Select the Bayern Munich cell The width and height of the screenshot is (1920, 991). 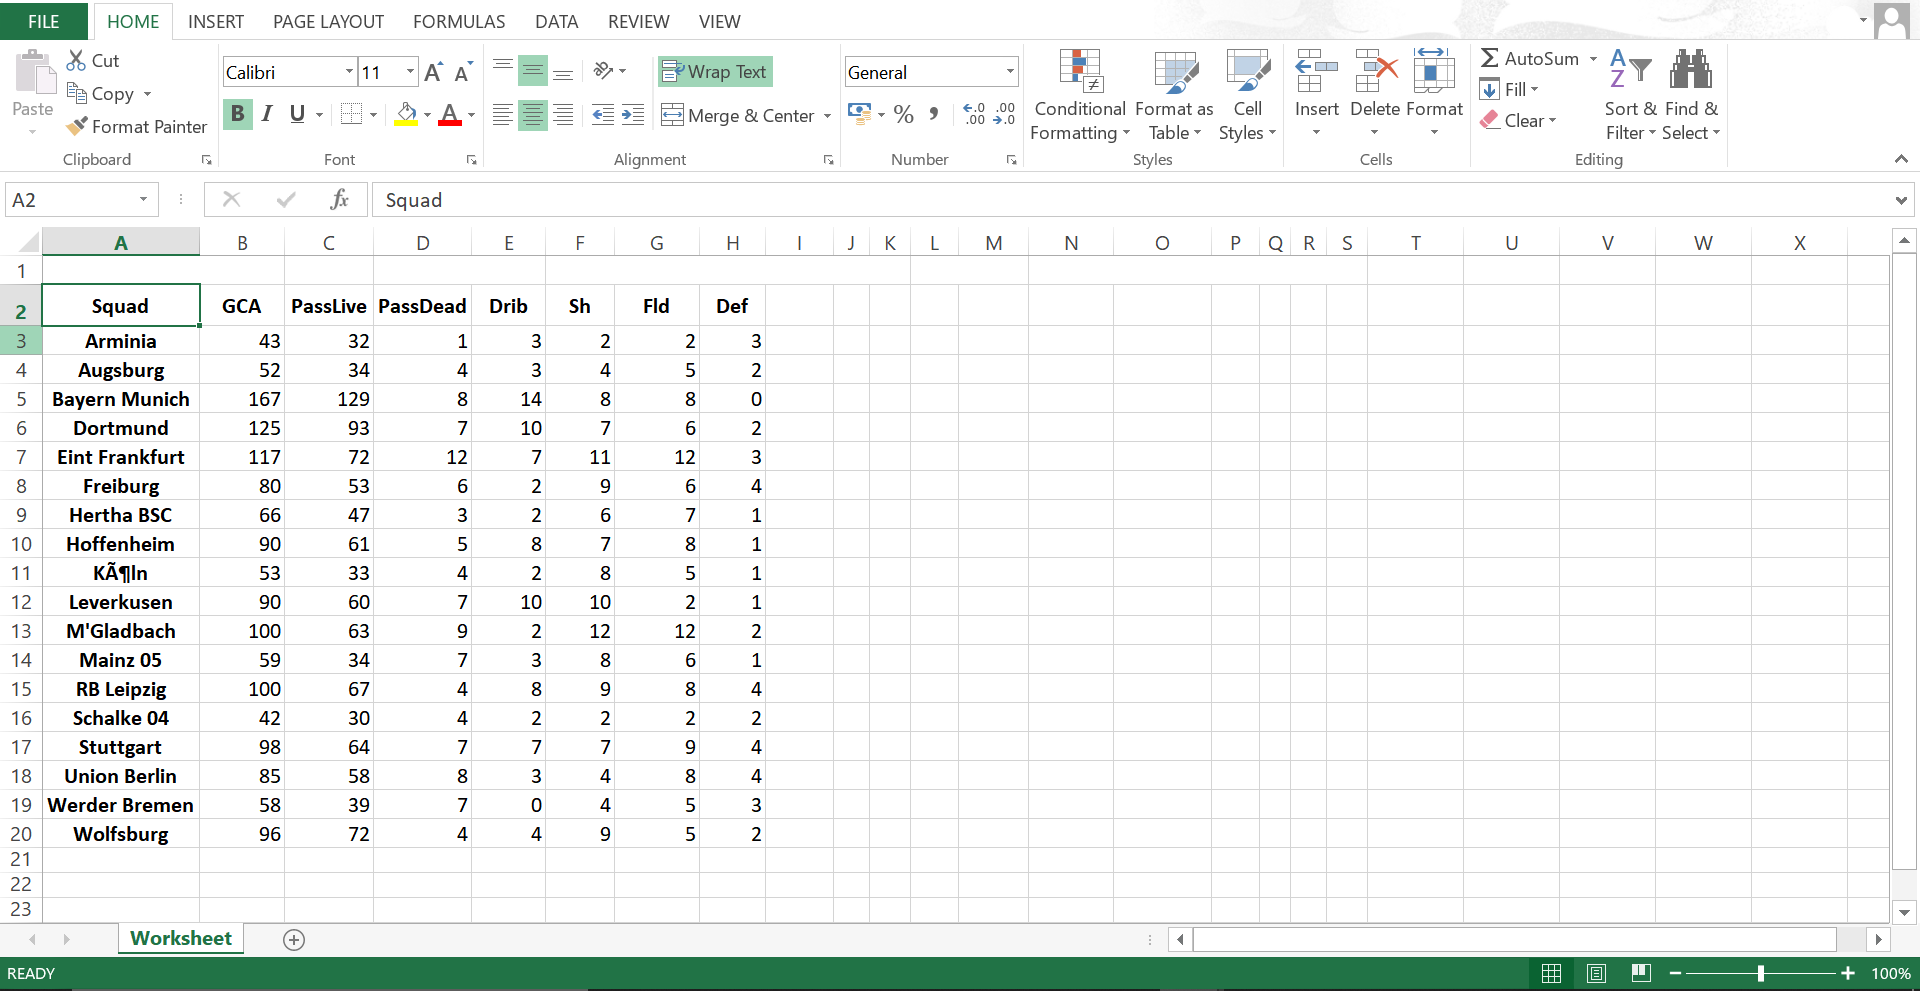coord(121,399)
